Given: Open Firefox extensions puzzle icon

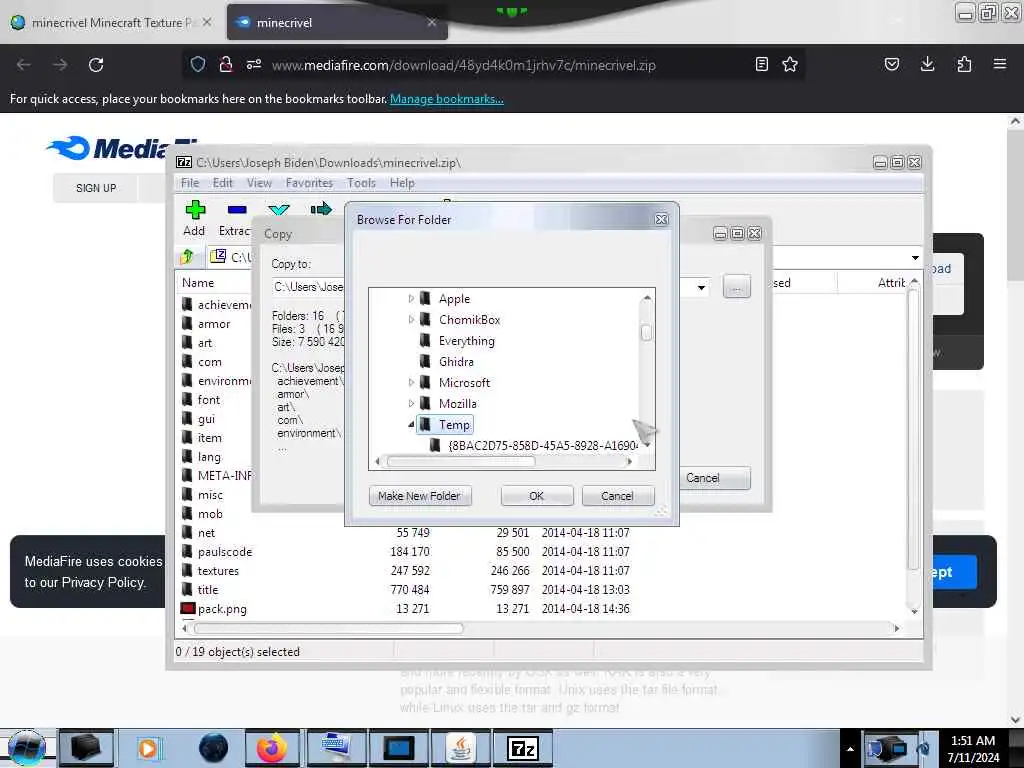Looking at the screenshot, I should [x=964, y=64].
